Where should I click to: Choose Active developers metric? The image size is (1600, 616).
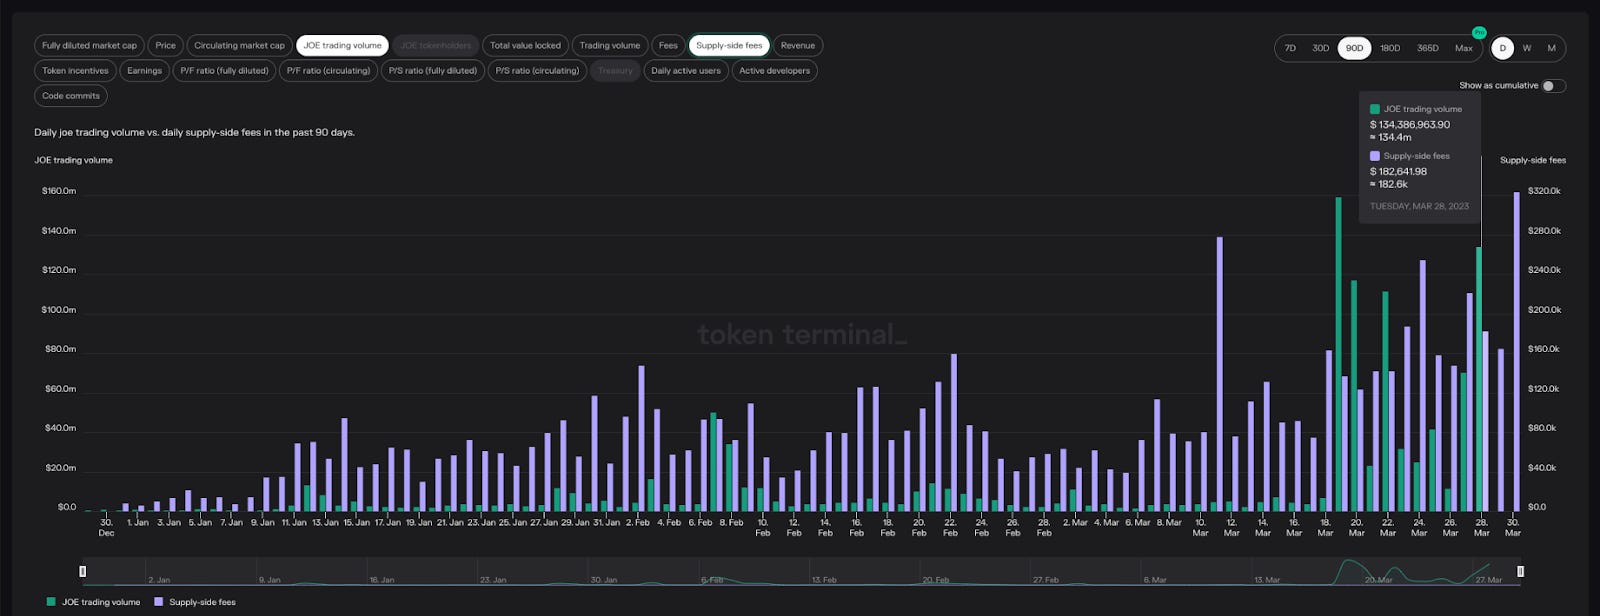pos(775,71)
